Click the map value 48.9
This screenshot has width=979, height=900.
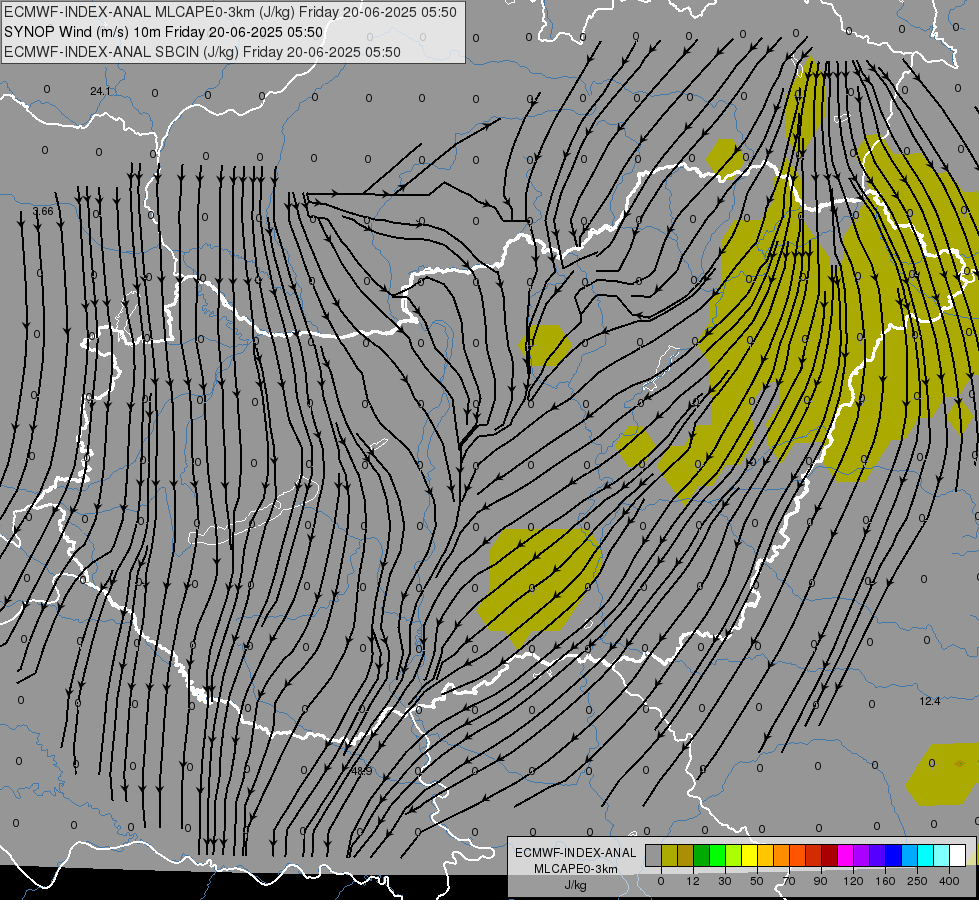[362, 771]
